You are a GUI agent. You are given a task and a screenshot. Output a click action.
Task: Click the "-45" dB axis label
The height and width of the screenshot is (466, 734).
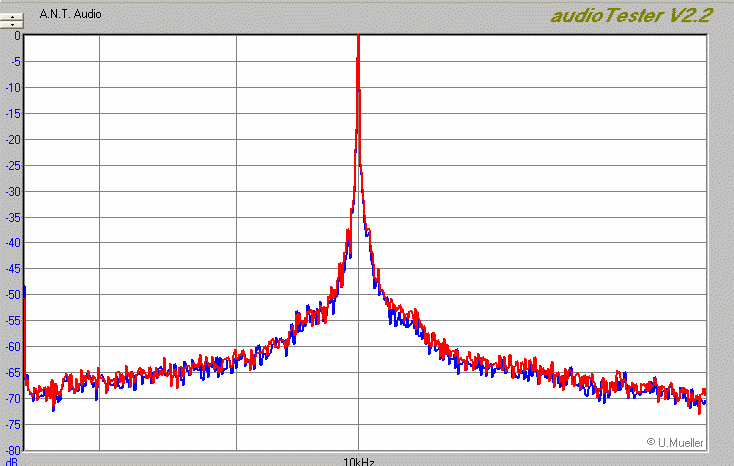[x=13, y=269]
